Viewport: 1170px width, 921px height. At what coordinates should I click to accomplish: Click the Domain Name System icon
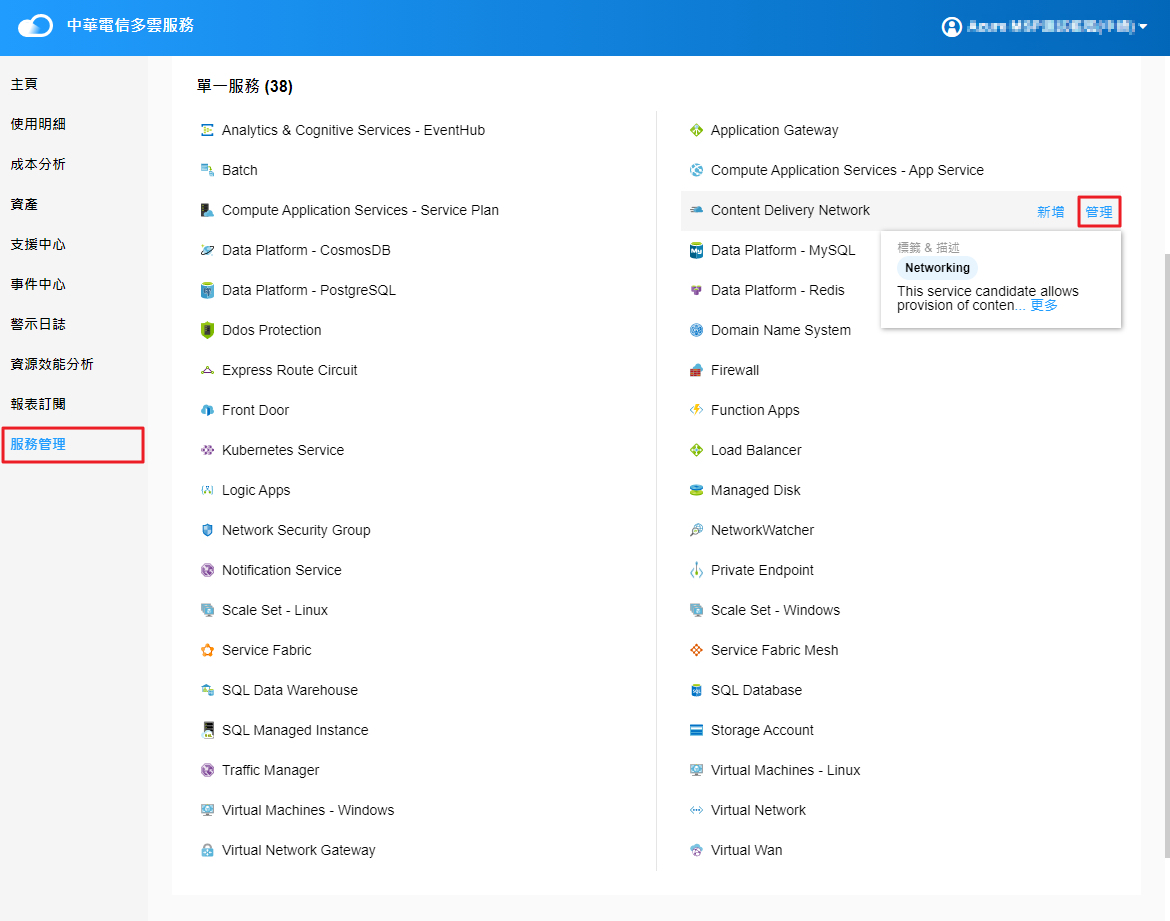[696, 330]
